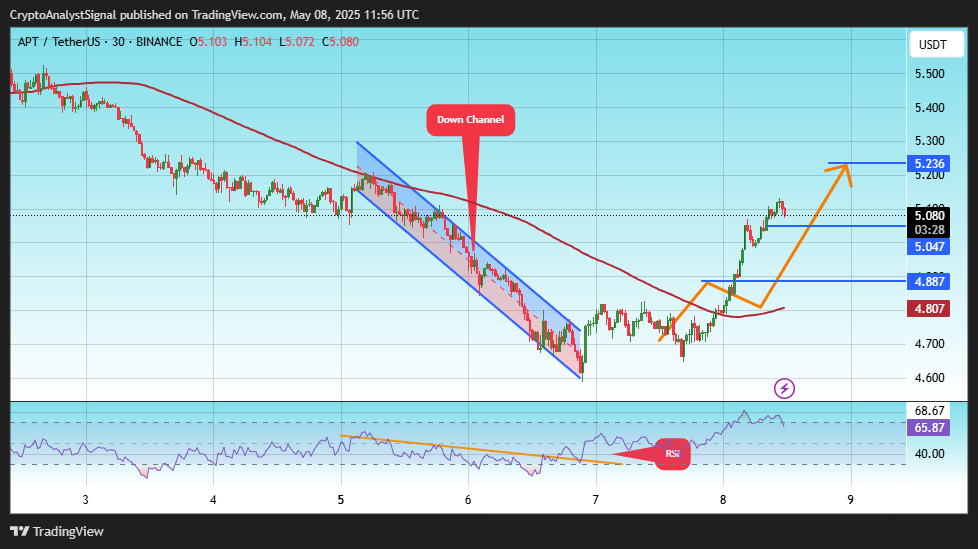Click date label 9 on time axis
Image resolution: width=978 pixels, height=549 pixels.
851,500
